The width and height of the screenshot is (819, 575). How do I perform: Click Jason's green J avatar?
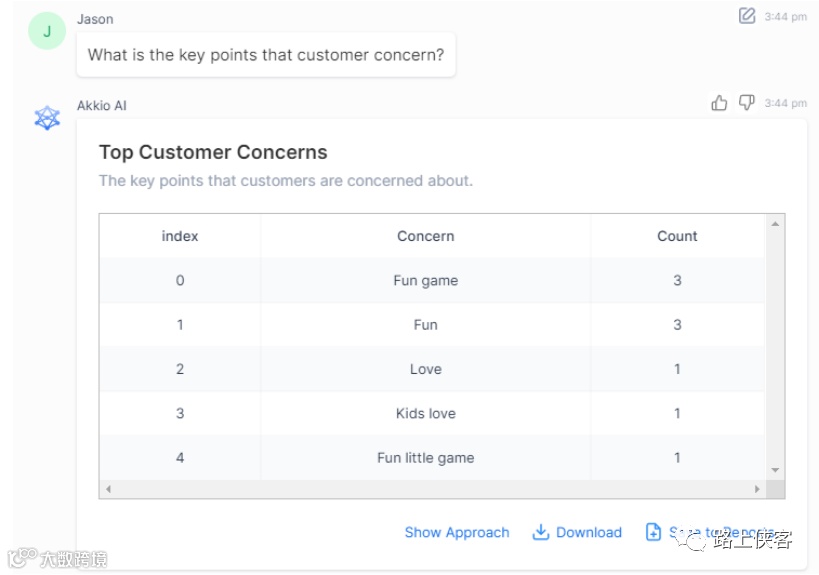tap(47, 31)
